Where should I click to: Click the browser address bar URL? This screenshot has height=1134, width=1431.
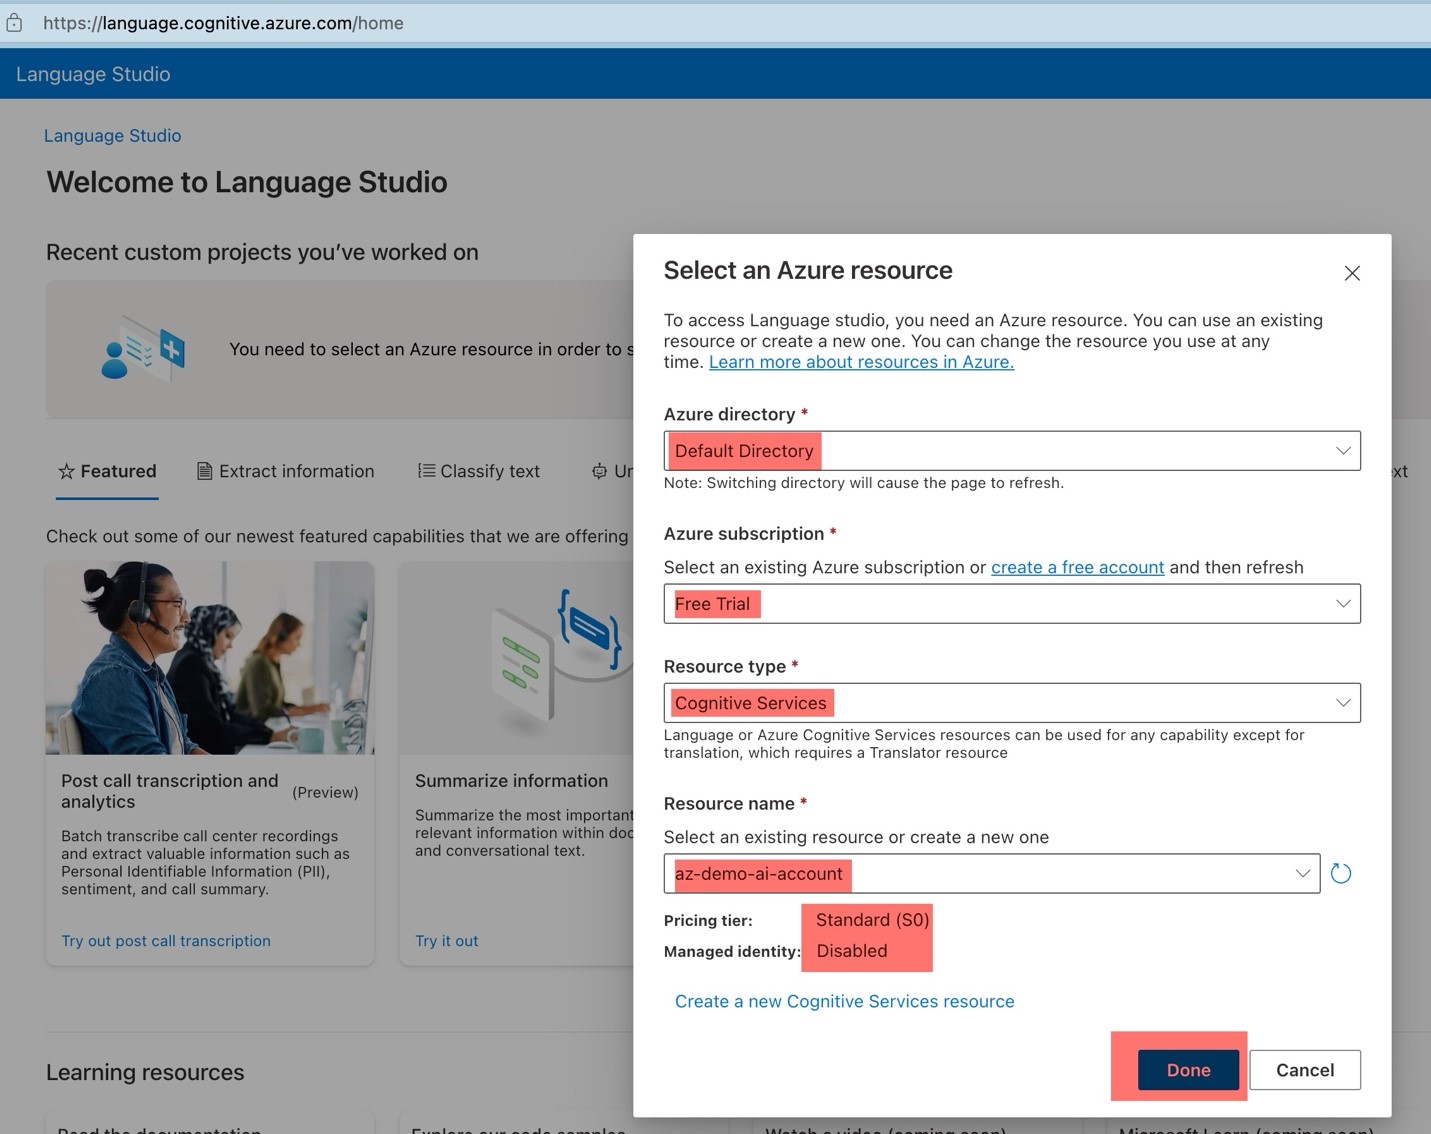[x=222, y=22]
